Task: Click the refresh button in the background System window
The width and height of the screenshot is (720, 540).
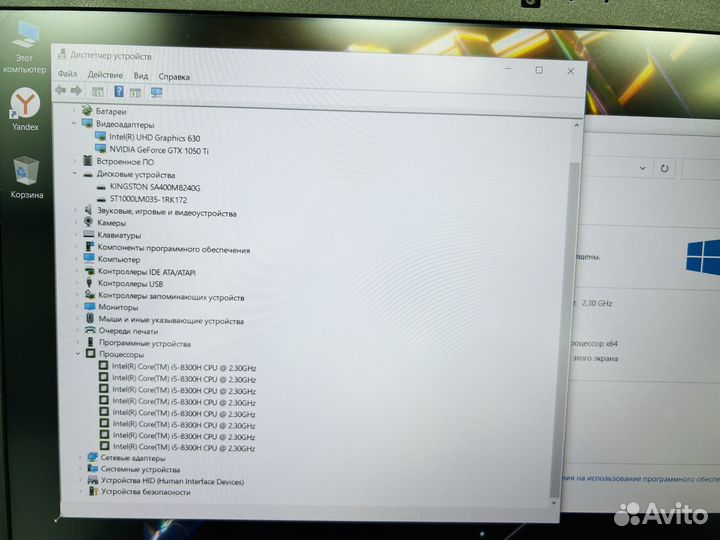Action: point(664,168)
